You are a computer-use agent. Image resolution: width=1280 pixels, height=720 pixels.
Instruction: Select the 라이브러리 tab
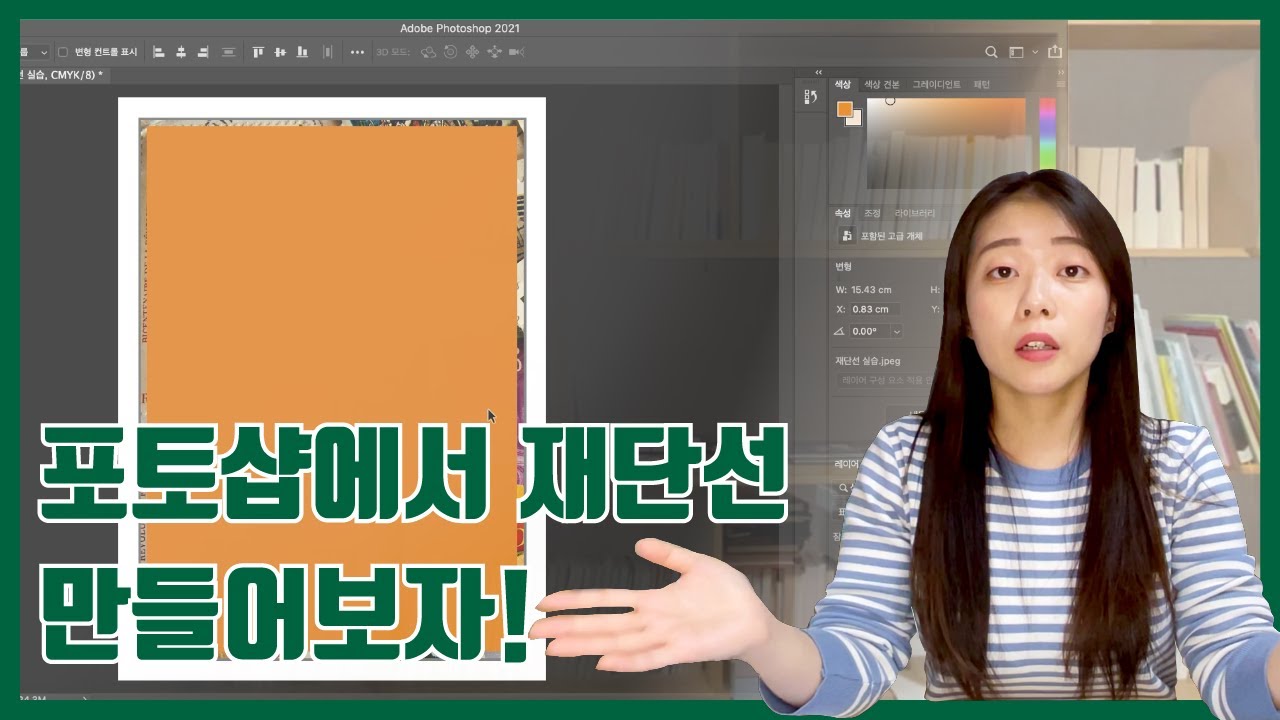915,213
